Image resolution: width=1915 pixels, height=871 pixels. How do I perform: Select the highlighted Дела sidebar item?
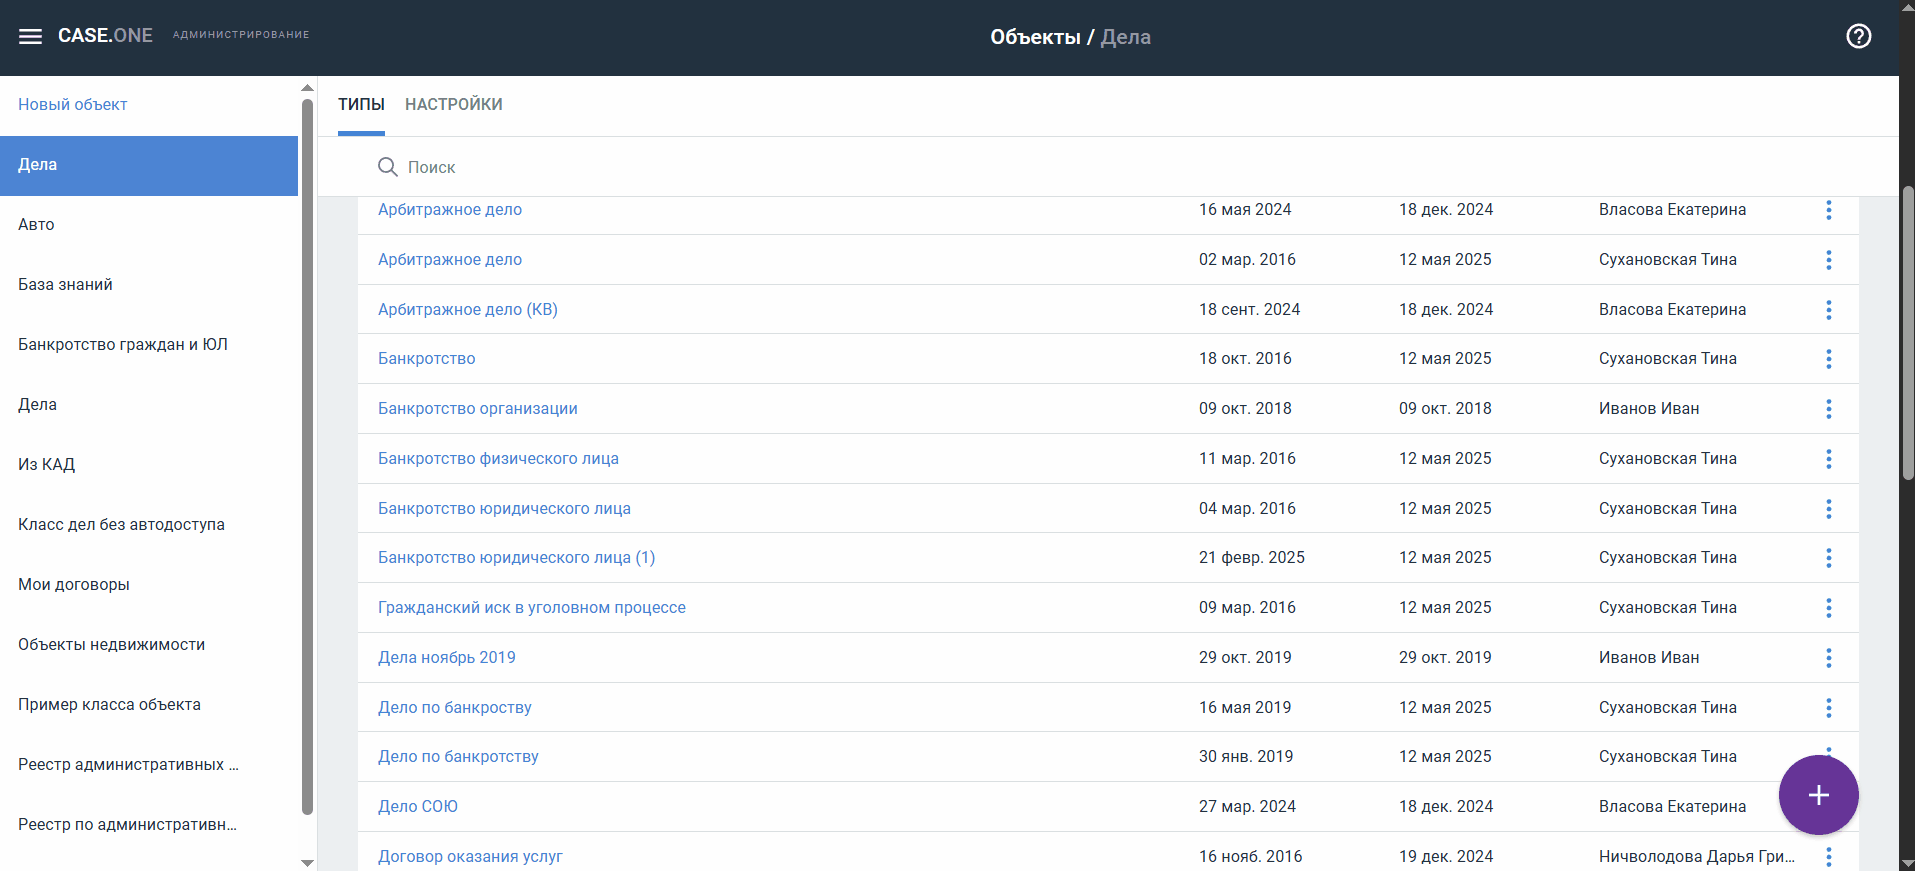point(149,166)
